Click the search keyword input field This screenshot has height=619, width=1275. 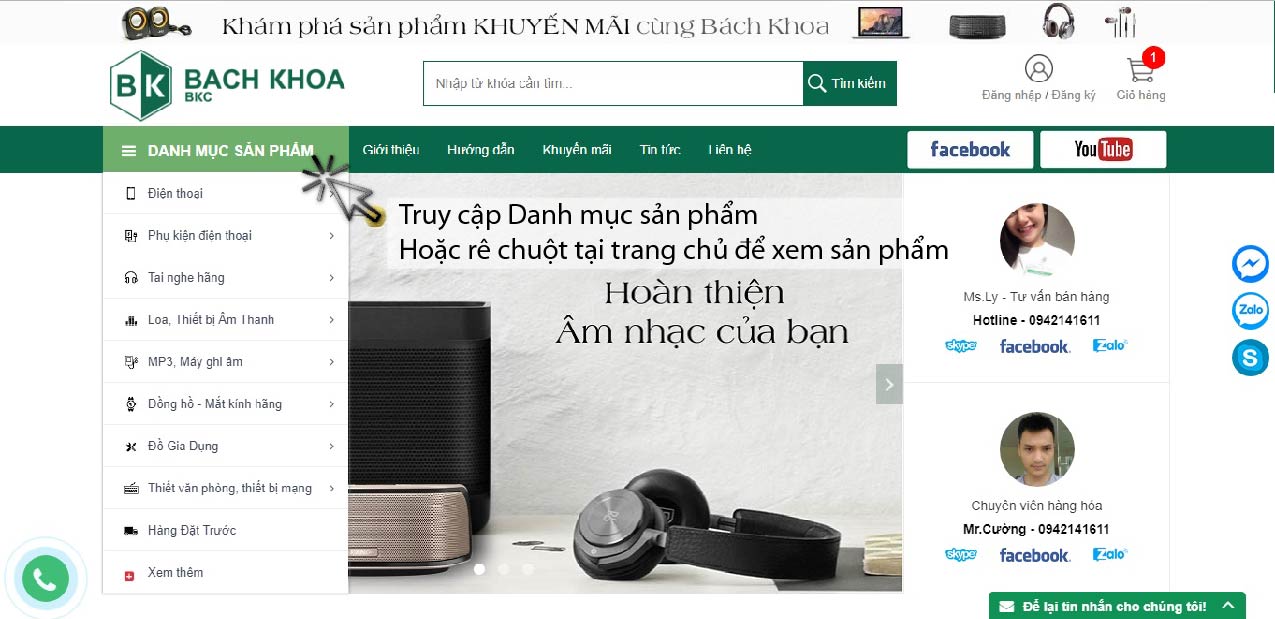613,83
